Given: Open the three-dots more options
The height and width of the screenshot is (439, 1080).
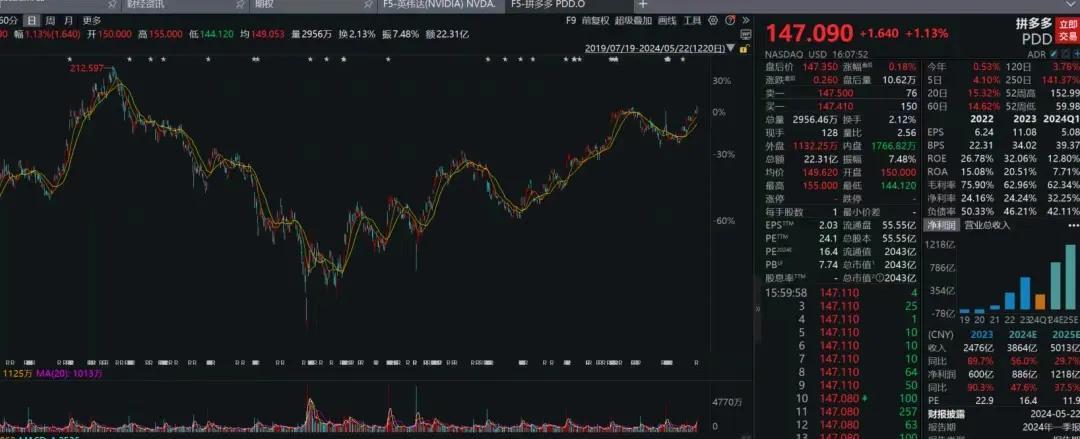Looking at the screenshot, I should coord(1072,225).
